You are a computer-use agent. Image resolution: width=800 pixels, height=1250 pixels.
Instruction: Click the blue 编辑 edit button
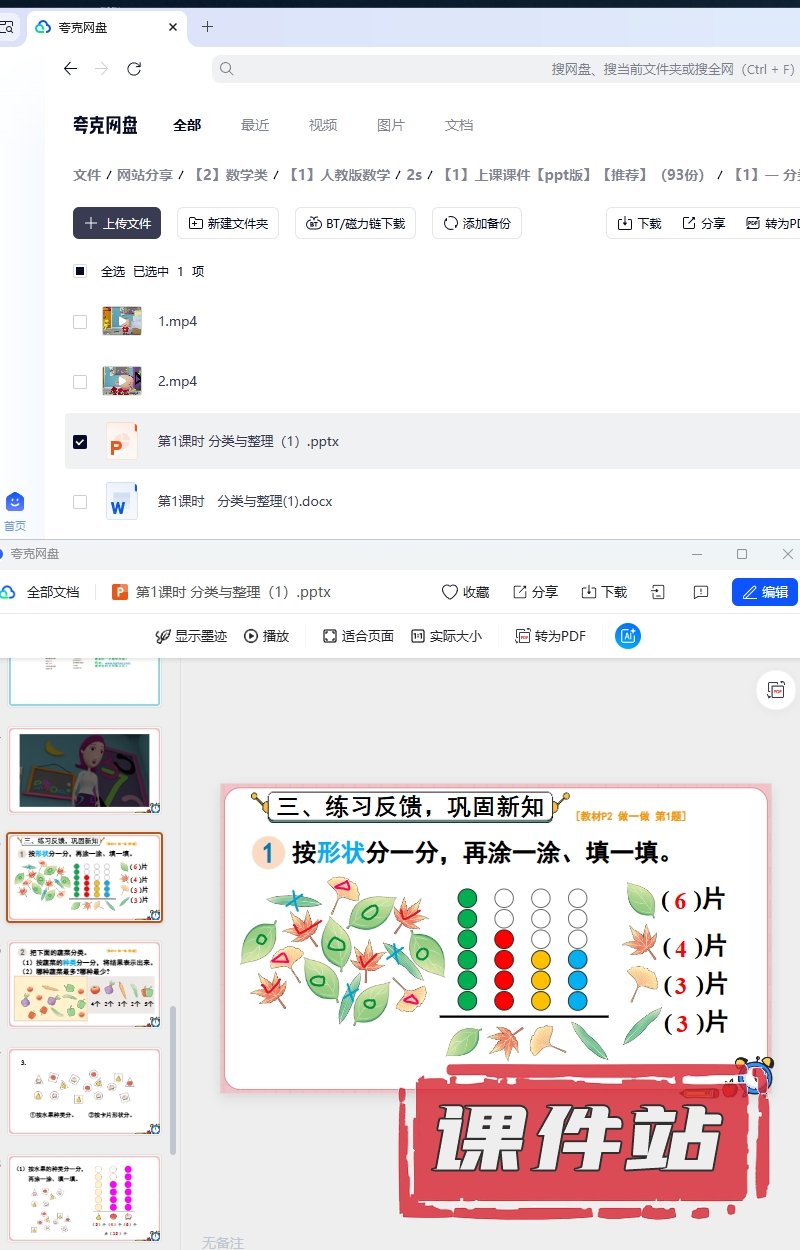(765, 592)
